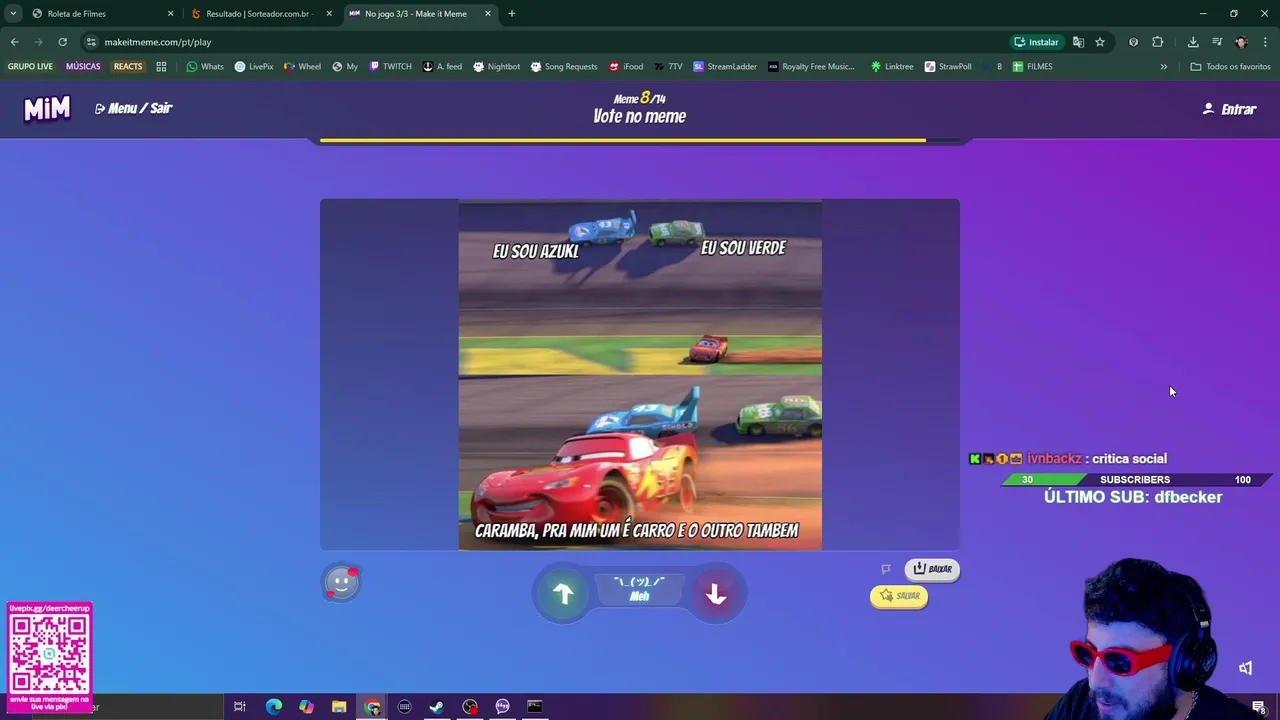Click the yellow voting timer bar
This screenshot has width=1280, height=720.
click(x=623, y=141)
